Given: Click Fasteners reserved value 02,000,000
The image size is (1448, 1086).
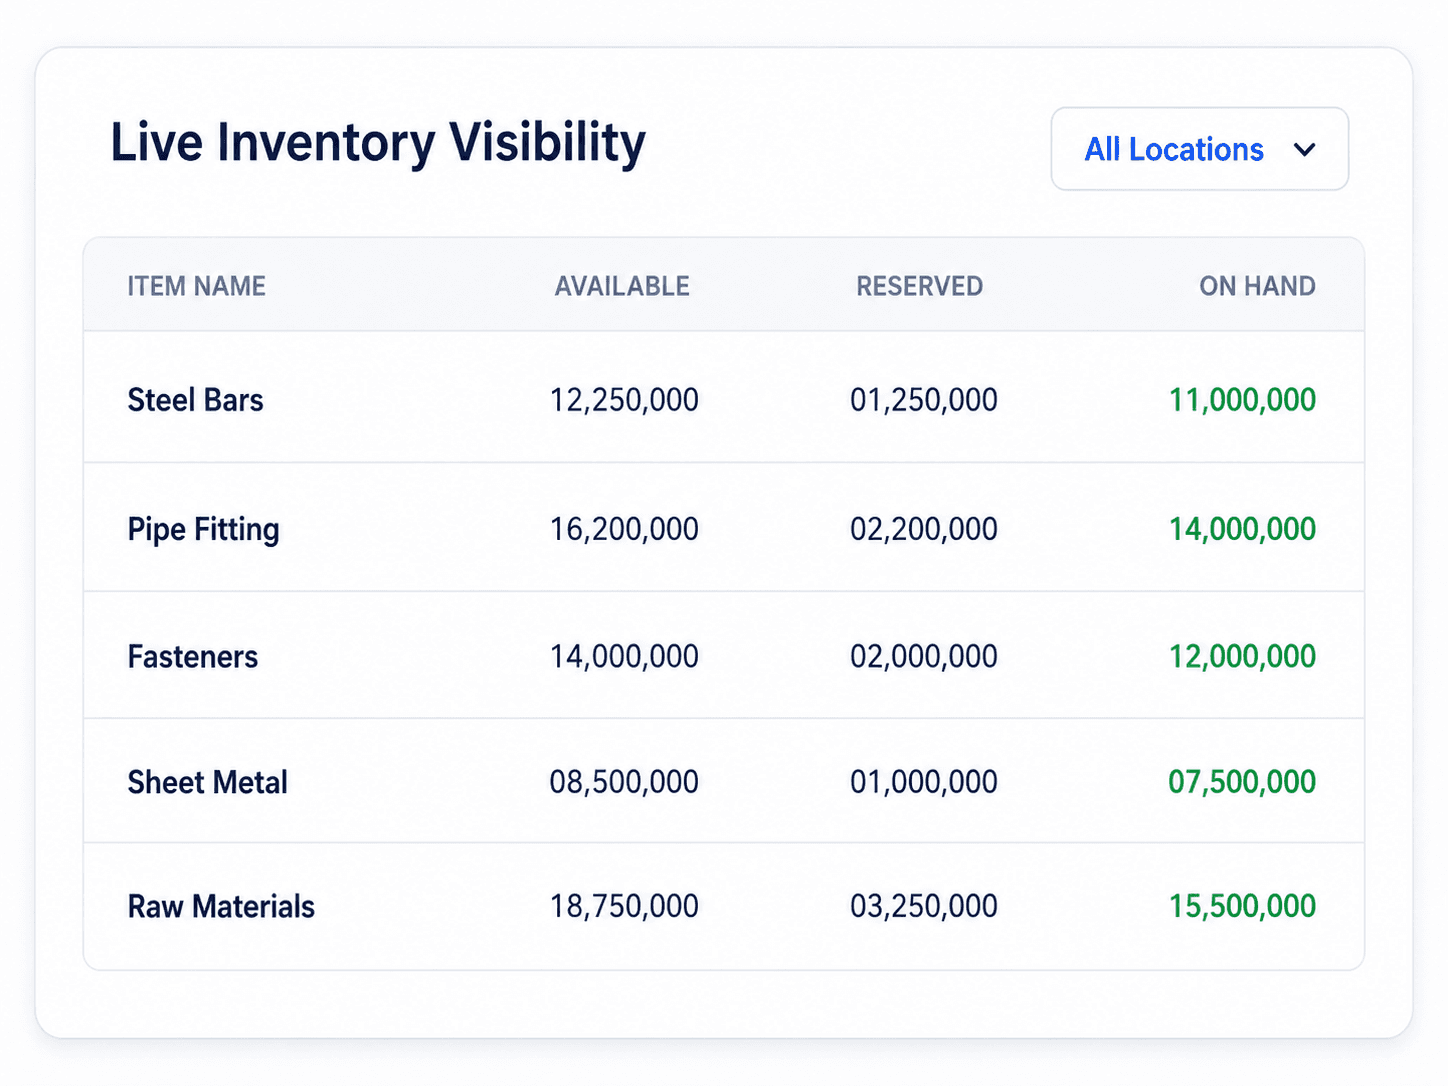Looking at the screenshot, I should click(x=924, y=656).
